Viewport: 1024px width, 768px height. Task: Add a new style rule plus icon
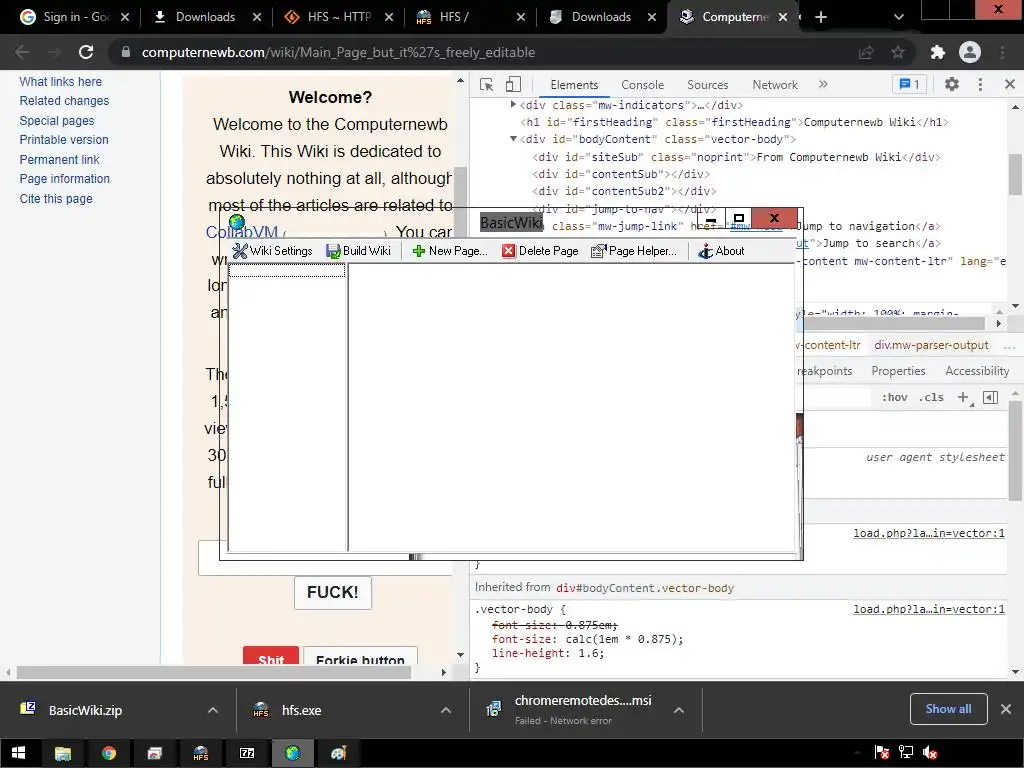tap(963, 397)
